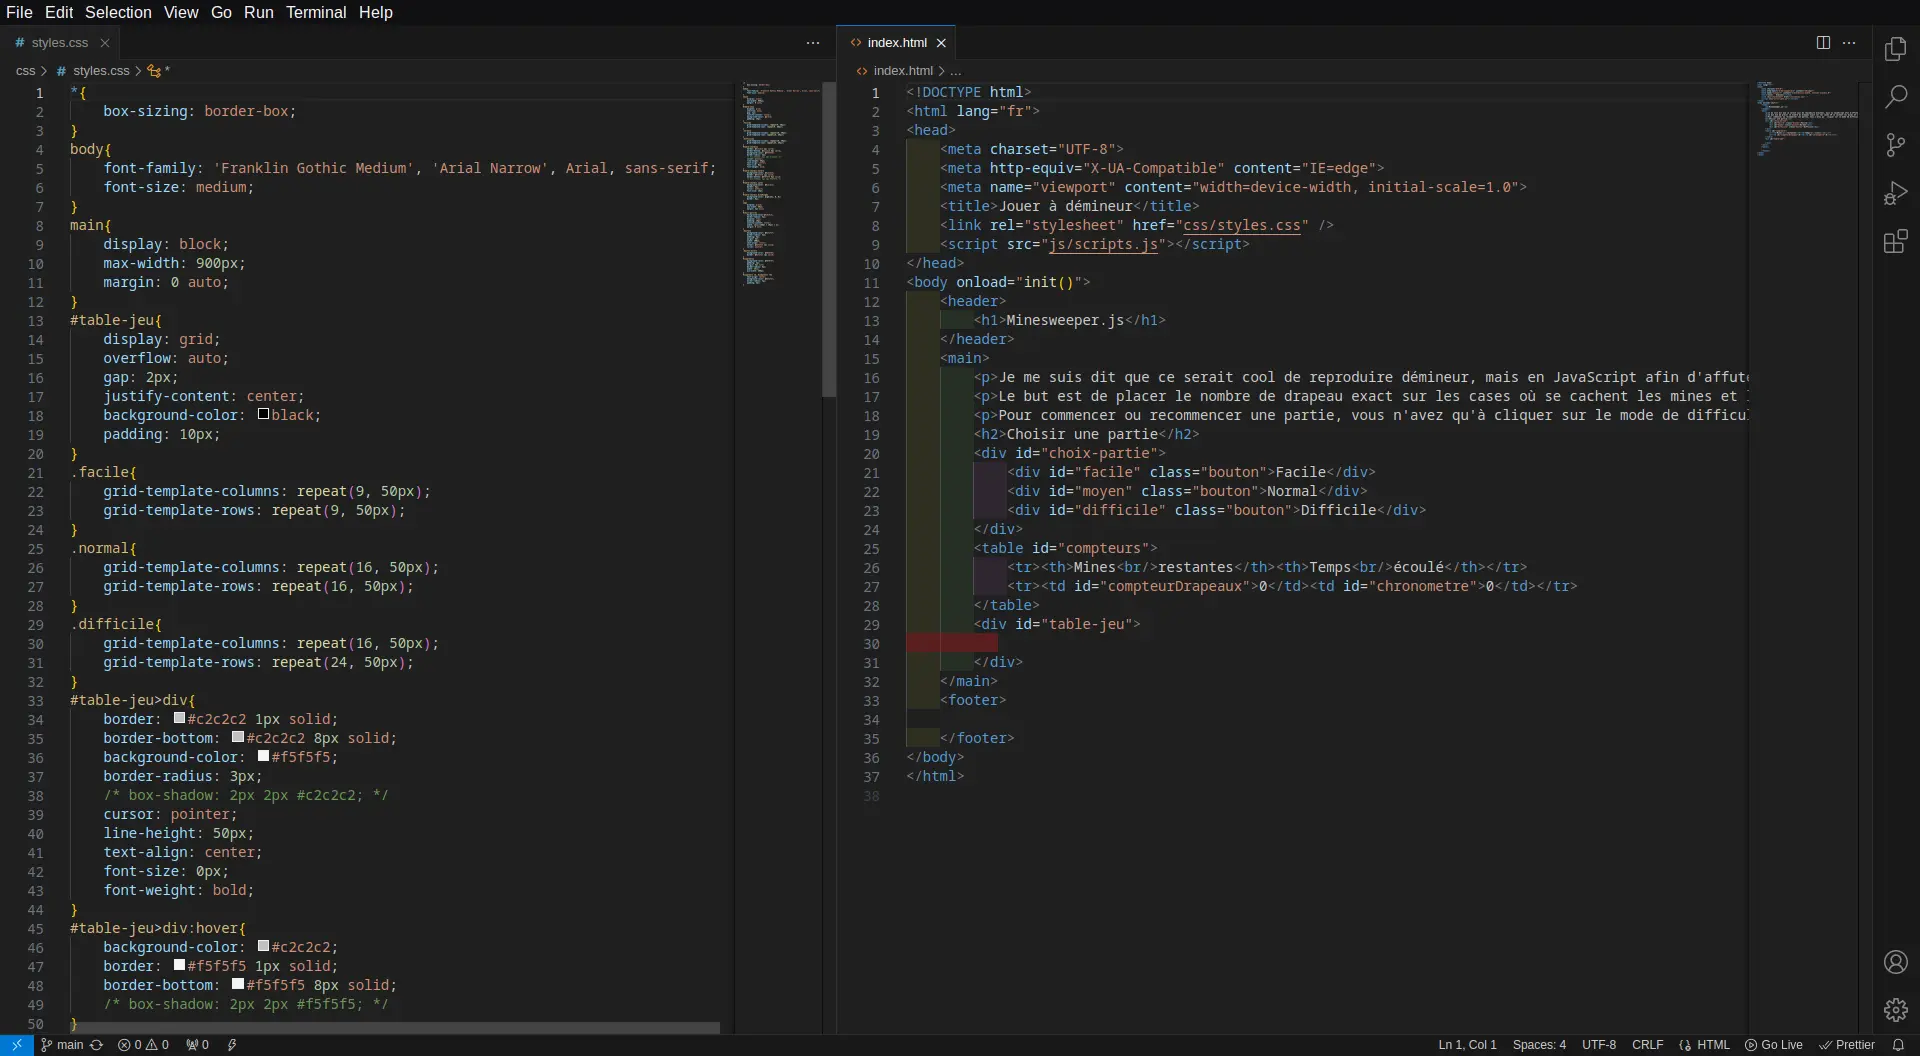Image resolution: width=1920 pixels, height=1056 pixels.
Task: Click Spaces: 4 indentation setting
Action: pos(1539,1045)
